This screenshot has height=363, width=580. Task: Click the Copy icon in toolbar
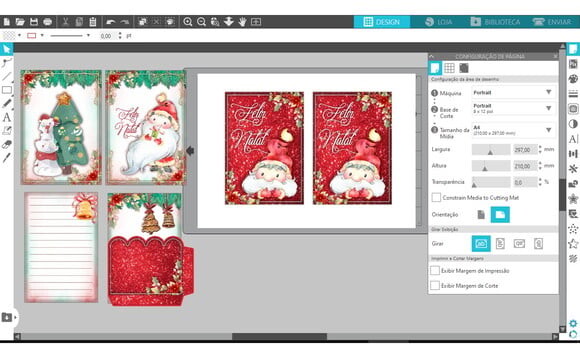pyautogui.click(x=79, y=22)
